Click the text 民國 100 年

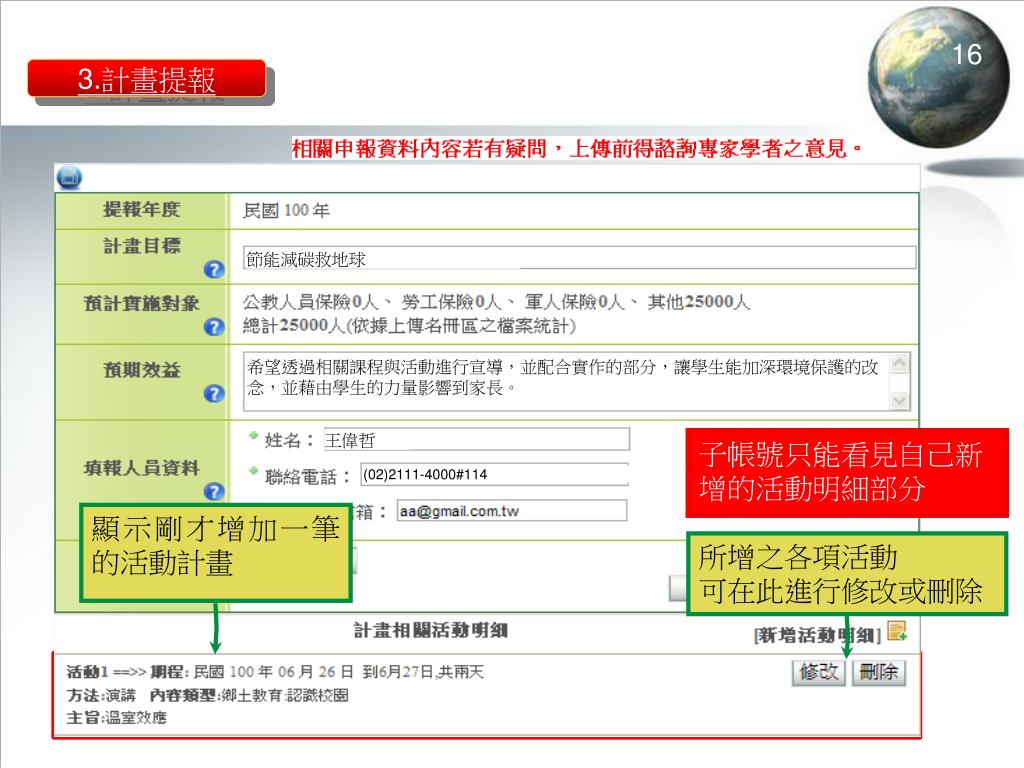[x=286, y=210]
